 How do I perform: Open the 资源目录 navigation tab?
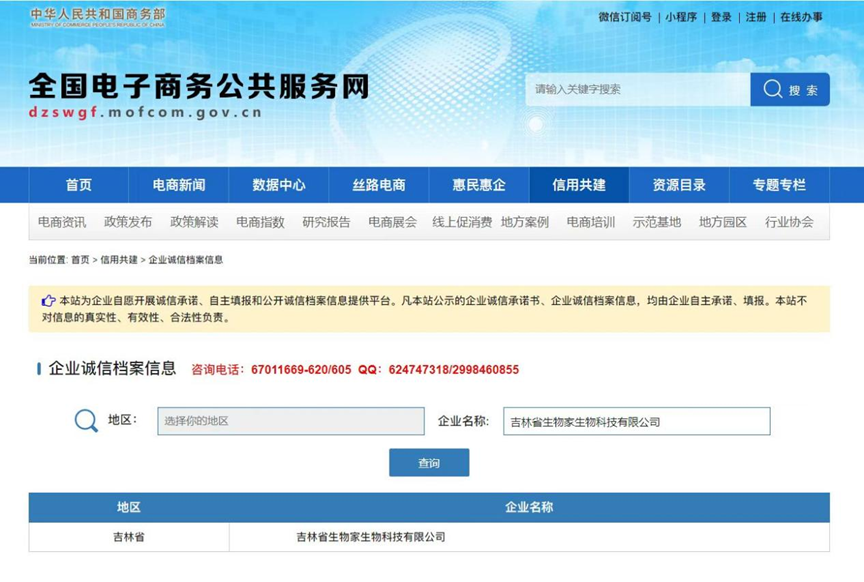pyautogui.click(x=679, y=185)
